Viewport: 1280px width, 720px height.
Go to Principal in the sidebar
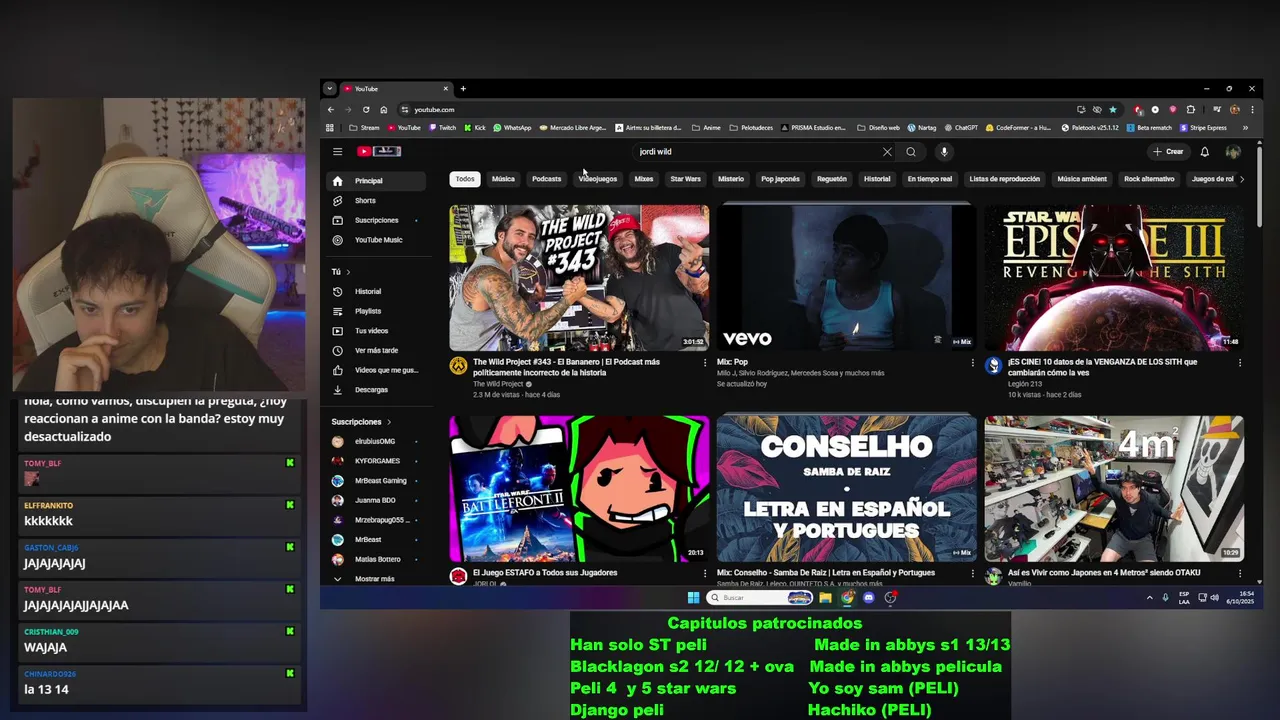[x=376, y=181]
